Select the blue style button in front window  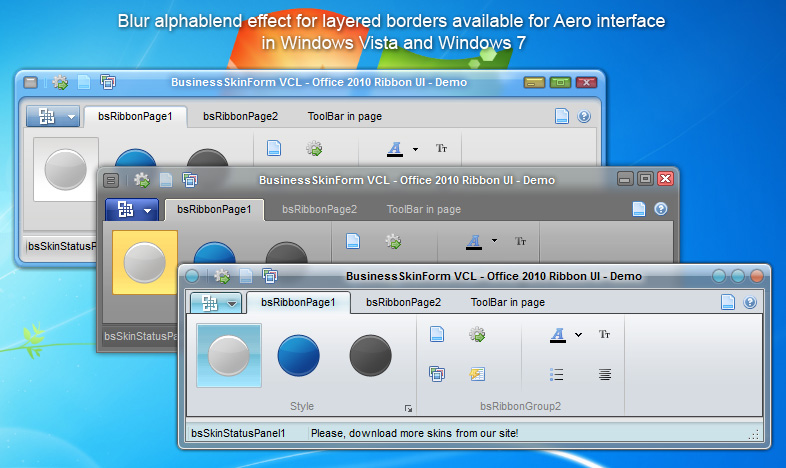[298, 355]
